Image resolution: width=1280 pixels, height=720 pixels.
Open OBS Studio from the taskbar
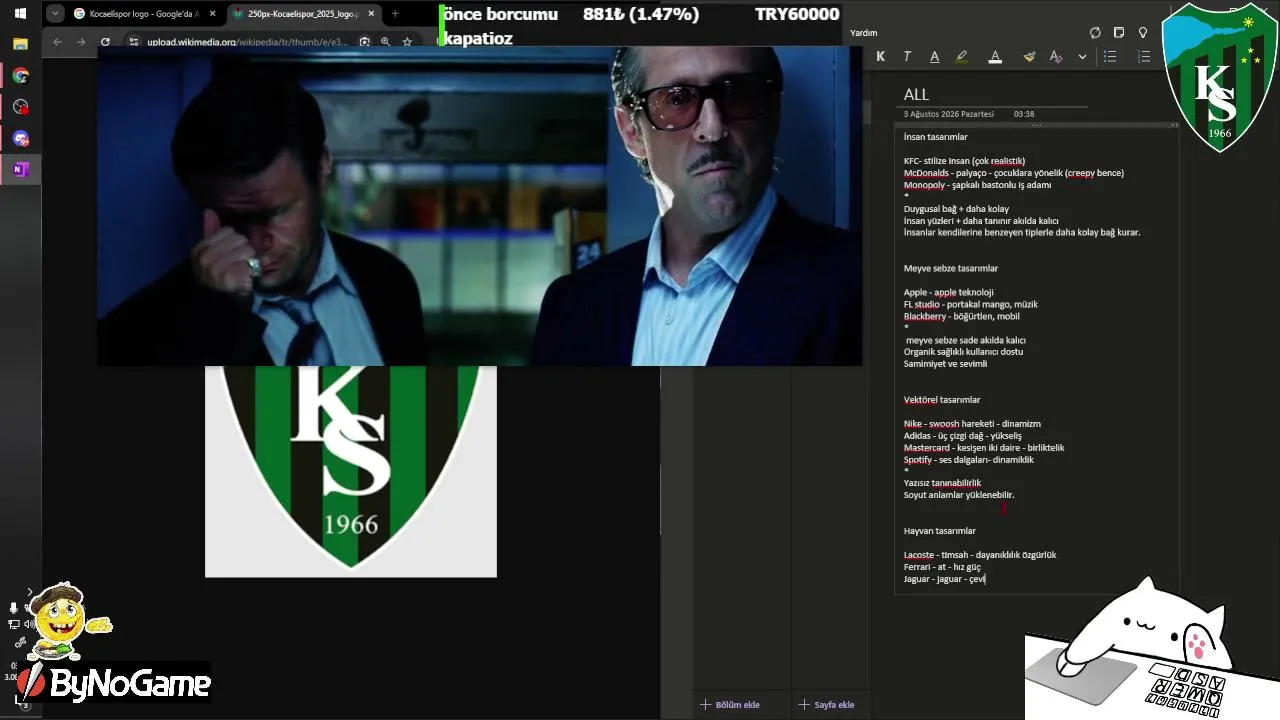20,107
